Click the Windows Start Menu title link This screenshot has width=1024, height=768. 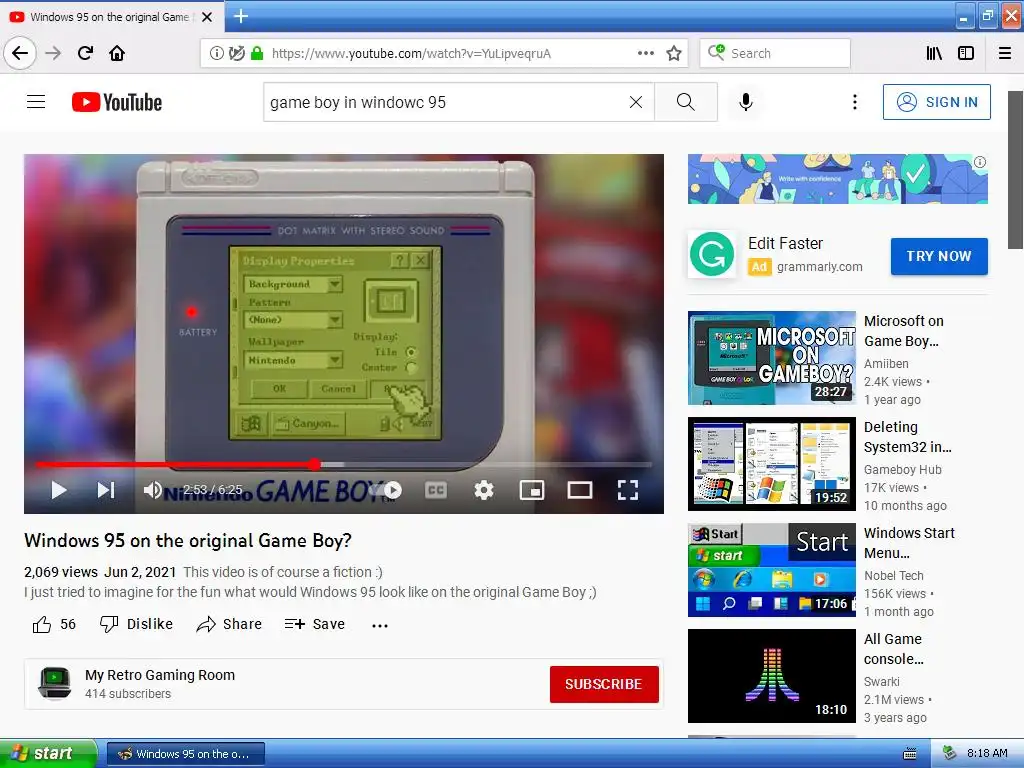point(909,542)
